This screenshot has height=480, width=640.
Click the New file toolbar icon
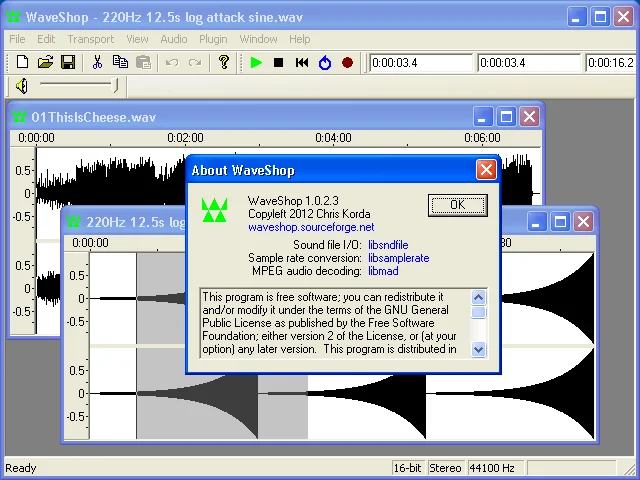22,62
